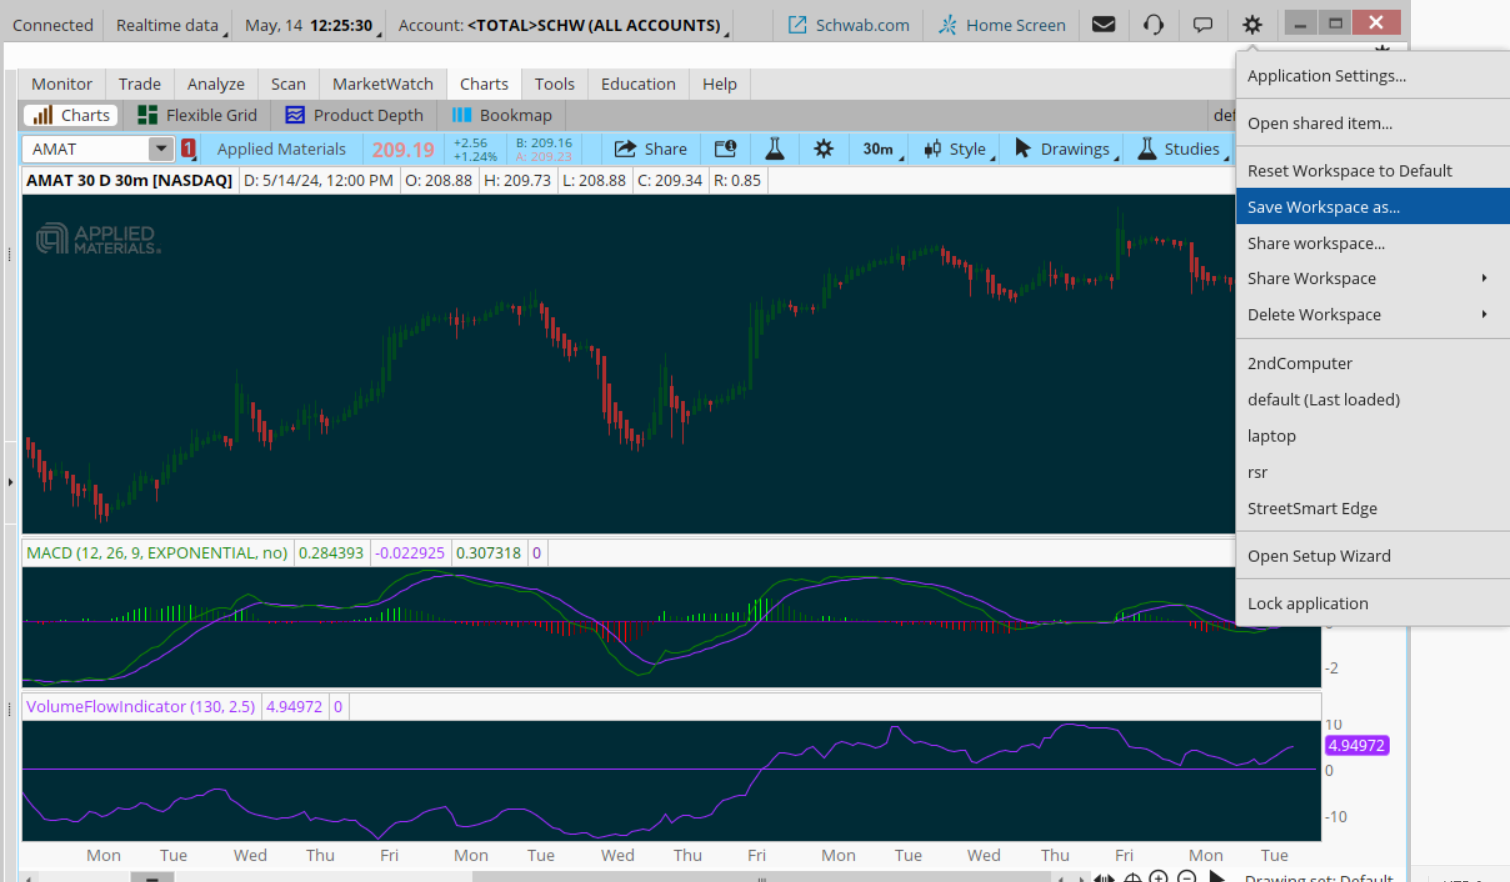
Task: Select Reset Workspace to Default
Action: coord(1373,171)
